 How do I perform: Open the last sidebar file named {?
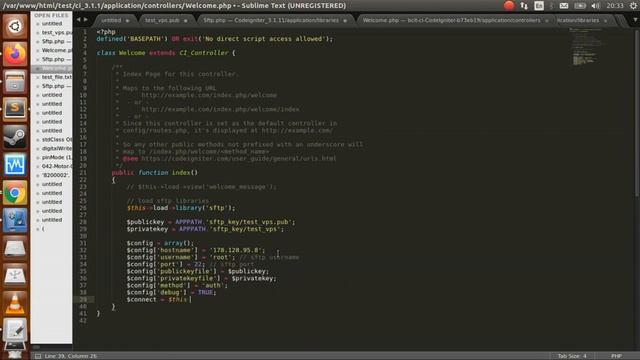click(43, 229)
